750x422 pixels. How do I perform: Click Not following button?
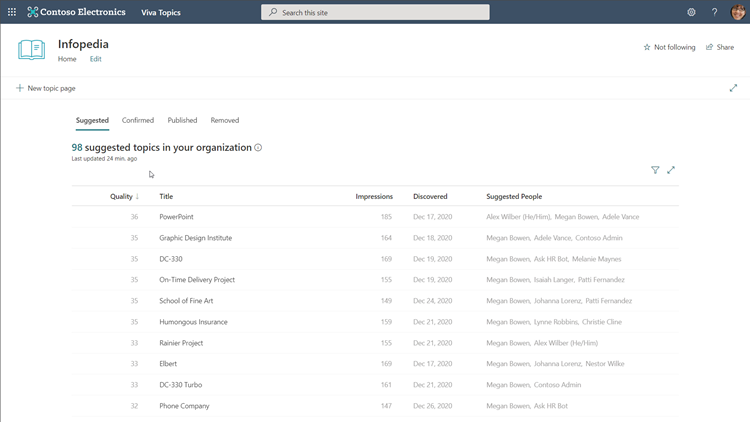tap(669, 47)
